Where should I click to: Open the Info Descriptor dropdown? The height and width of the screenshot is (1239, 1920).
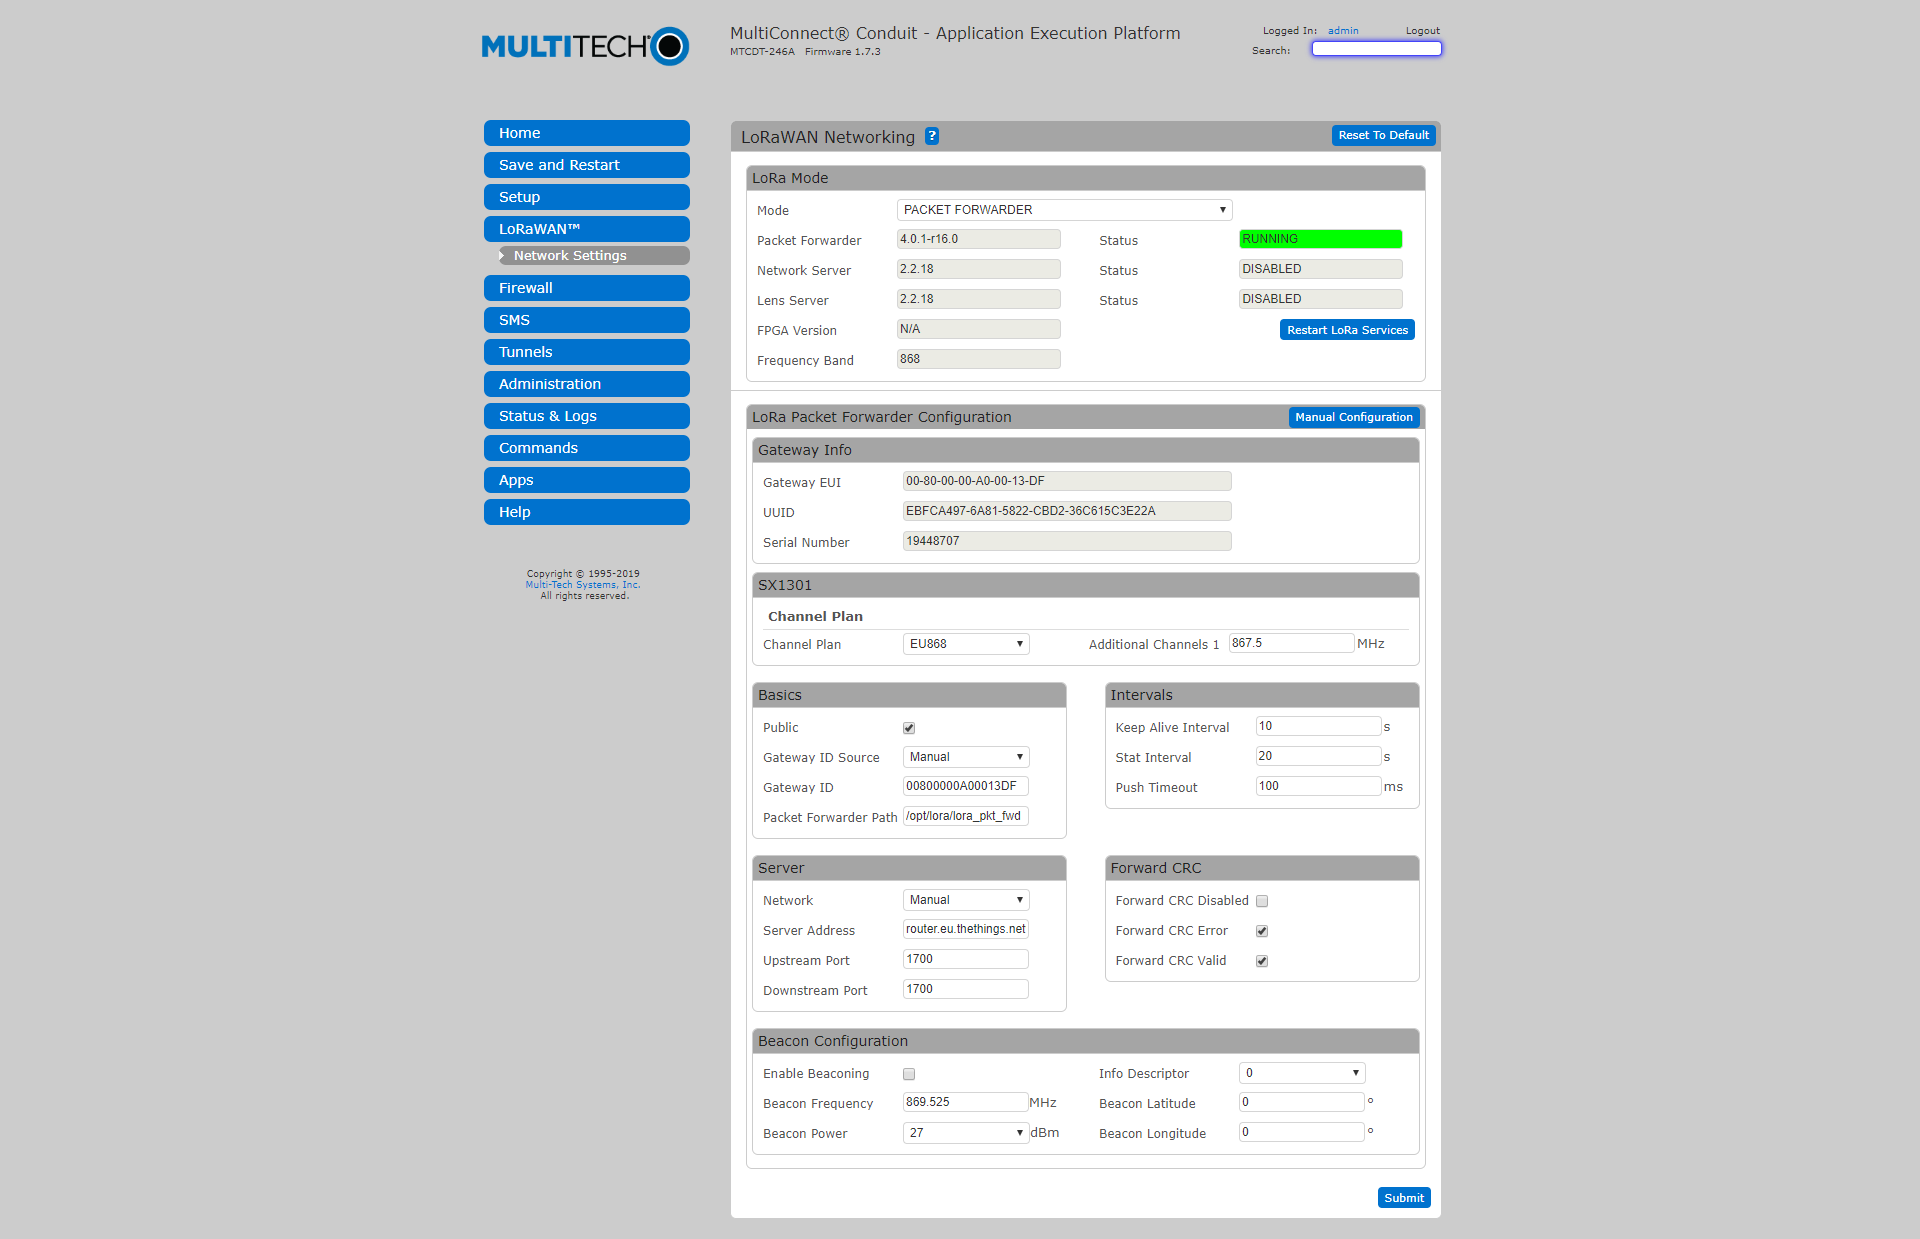point(1302,1073)
